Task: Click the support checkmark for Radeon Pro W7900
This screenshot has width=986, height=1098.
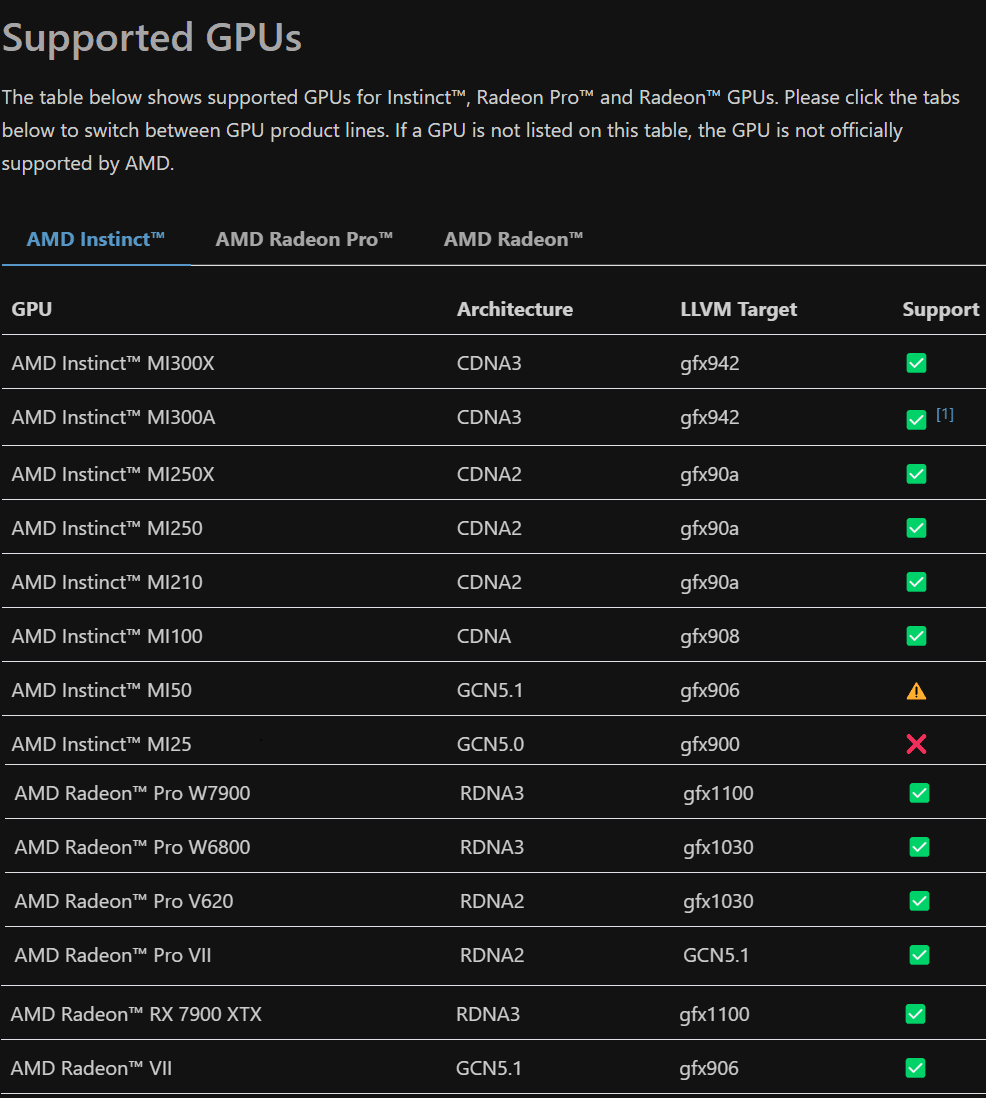Action: point(919,792)
